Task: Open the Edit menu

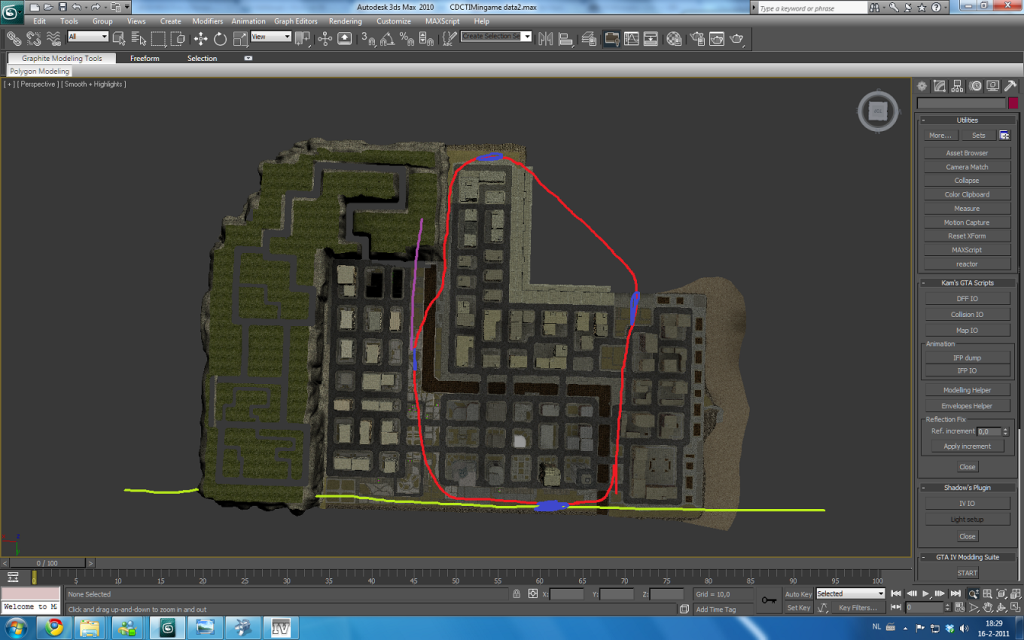Action: click(40, 21)
